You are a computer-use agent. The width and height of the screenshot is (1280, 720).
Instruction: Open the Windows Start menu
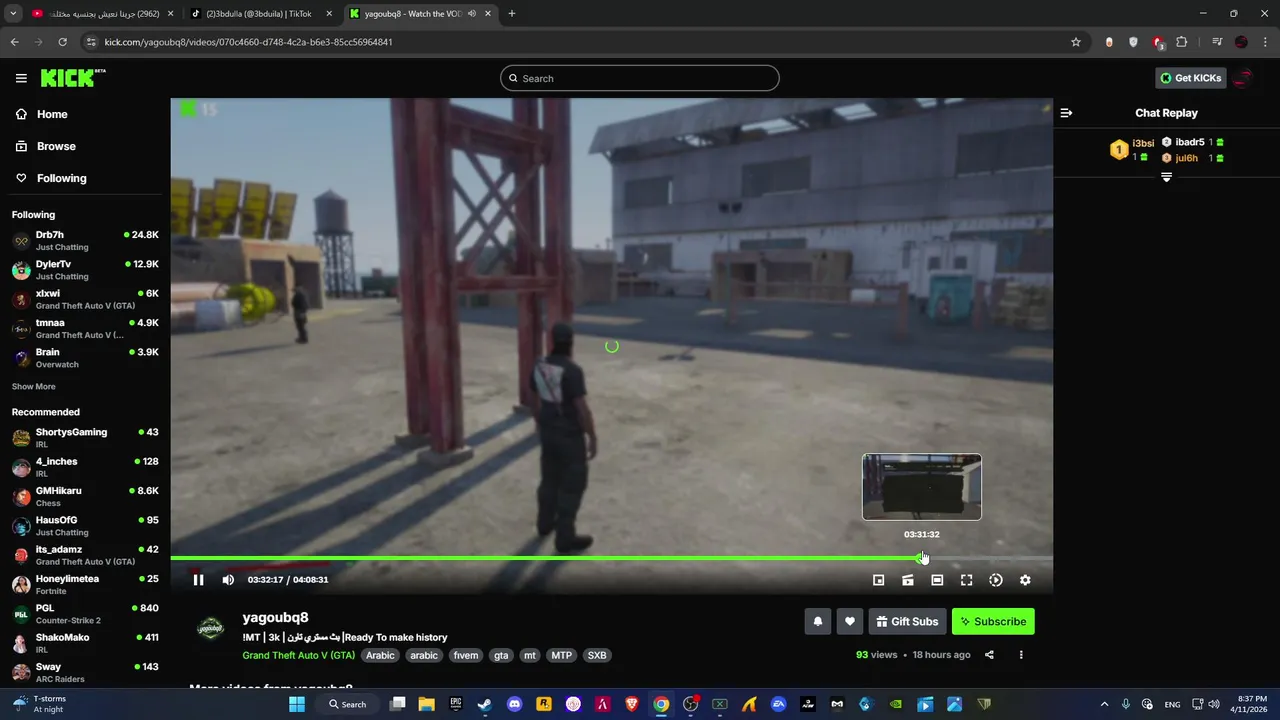(297, 704)
